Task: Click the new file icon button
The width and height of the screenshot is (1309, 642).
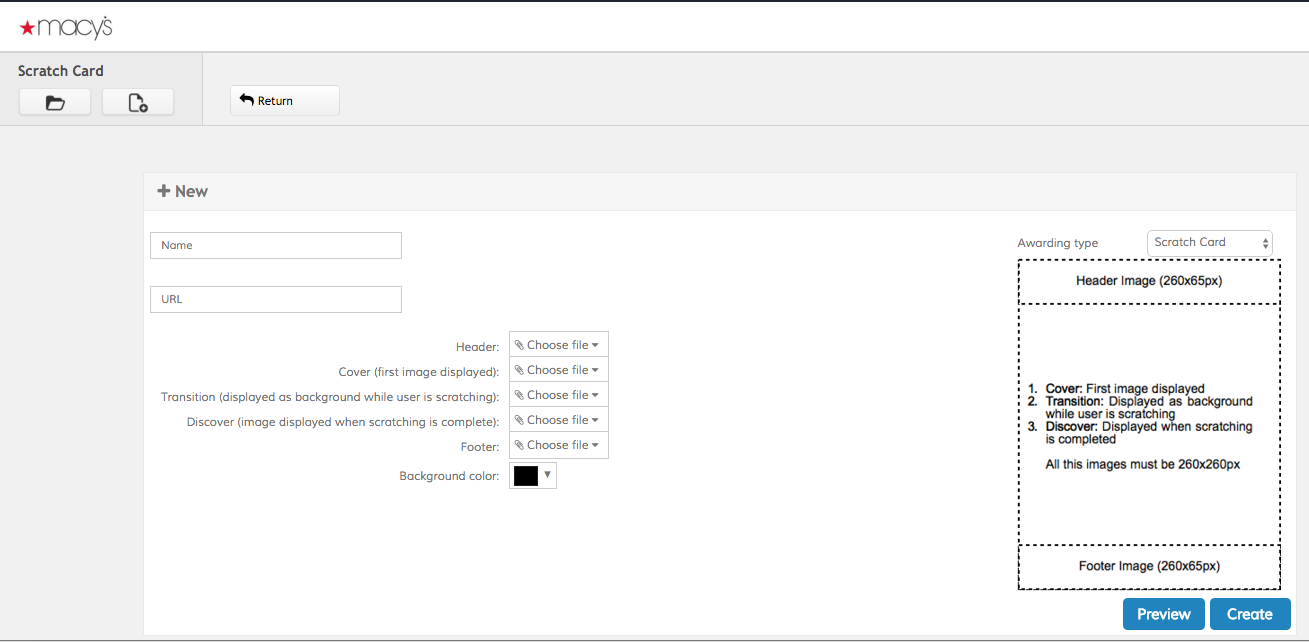Action: tap(138, 102)
